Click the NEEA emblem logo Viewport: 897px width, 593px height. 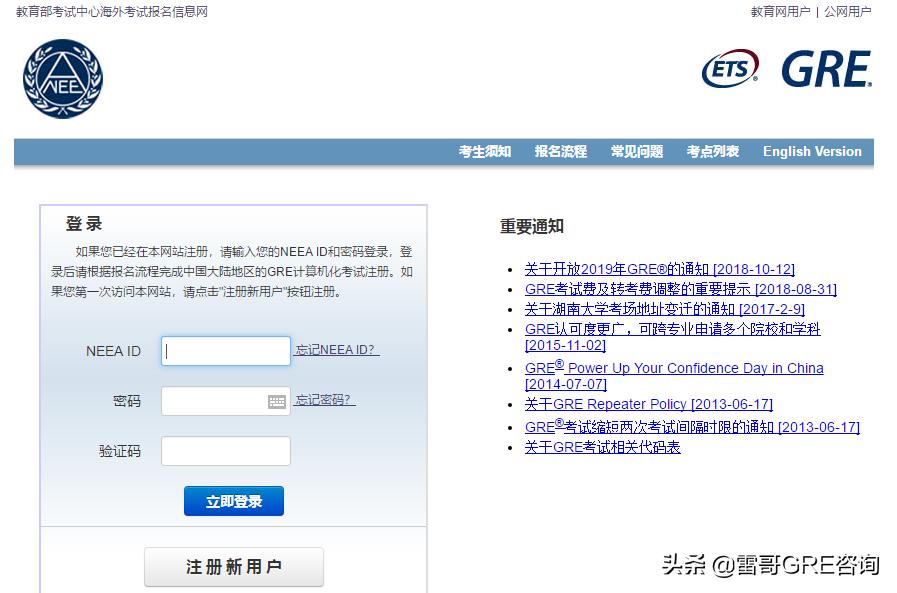(62, 78)
